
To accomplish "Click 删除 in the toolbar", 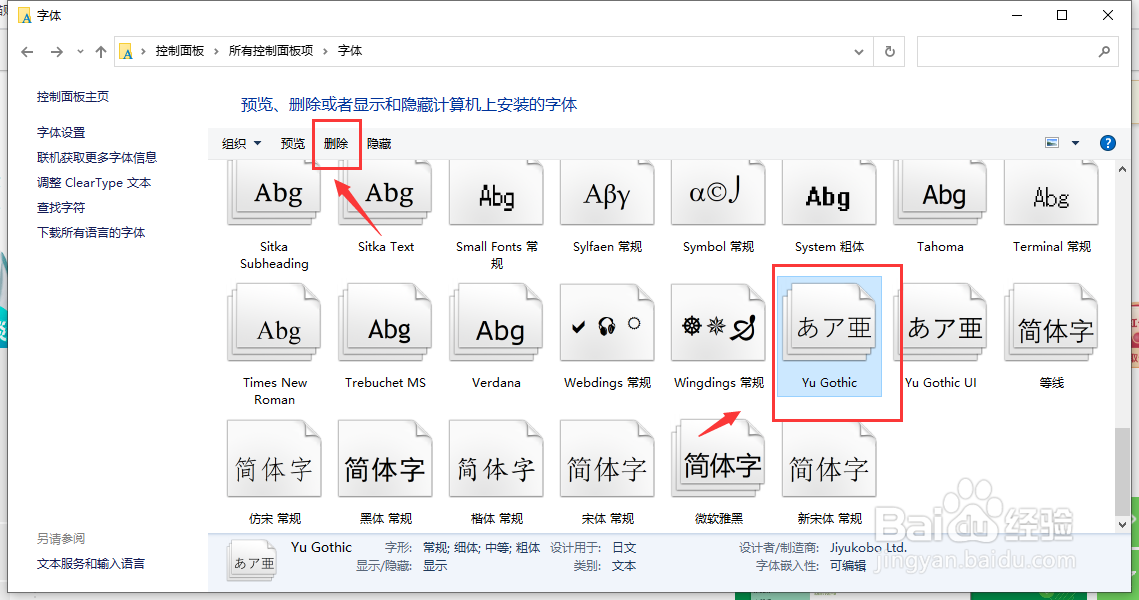I will coord(336,144).
